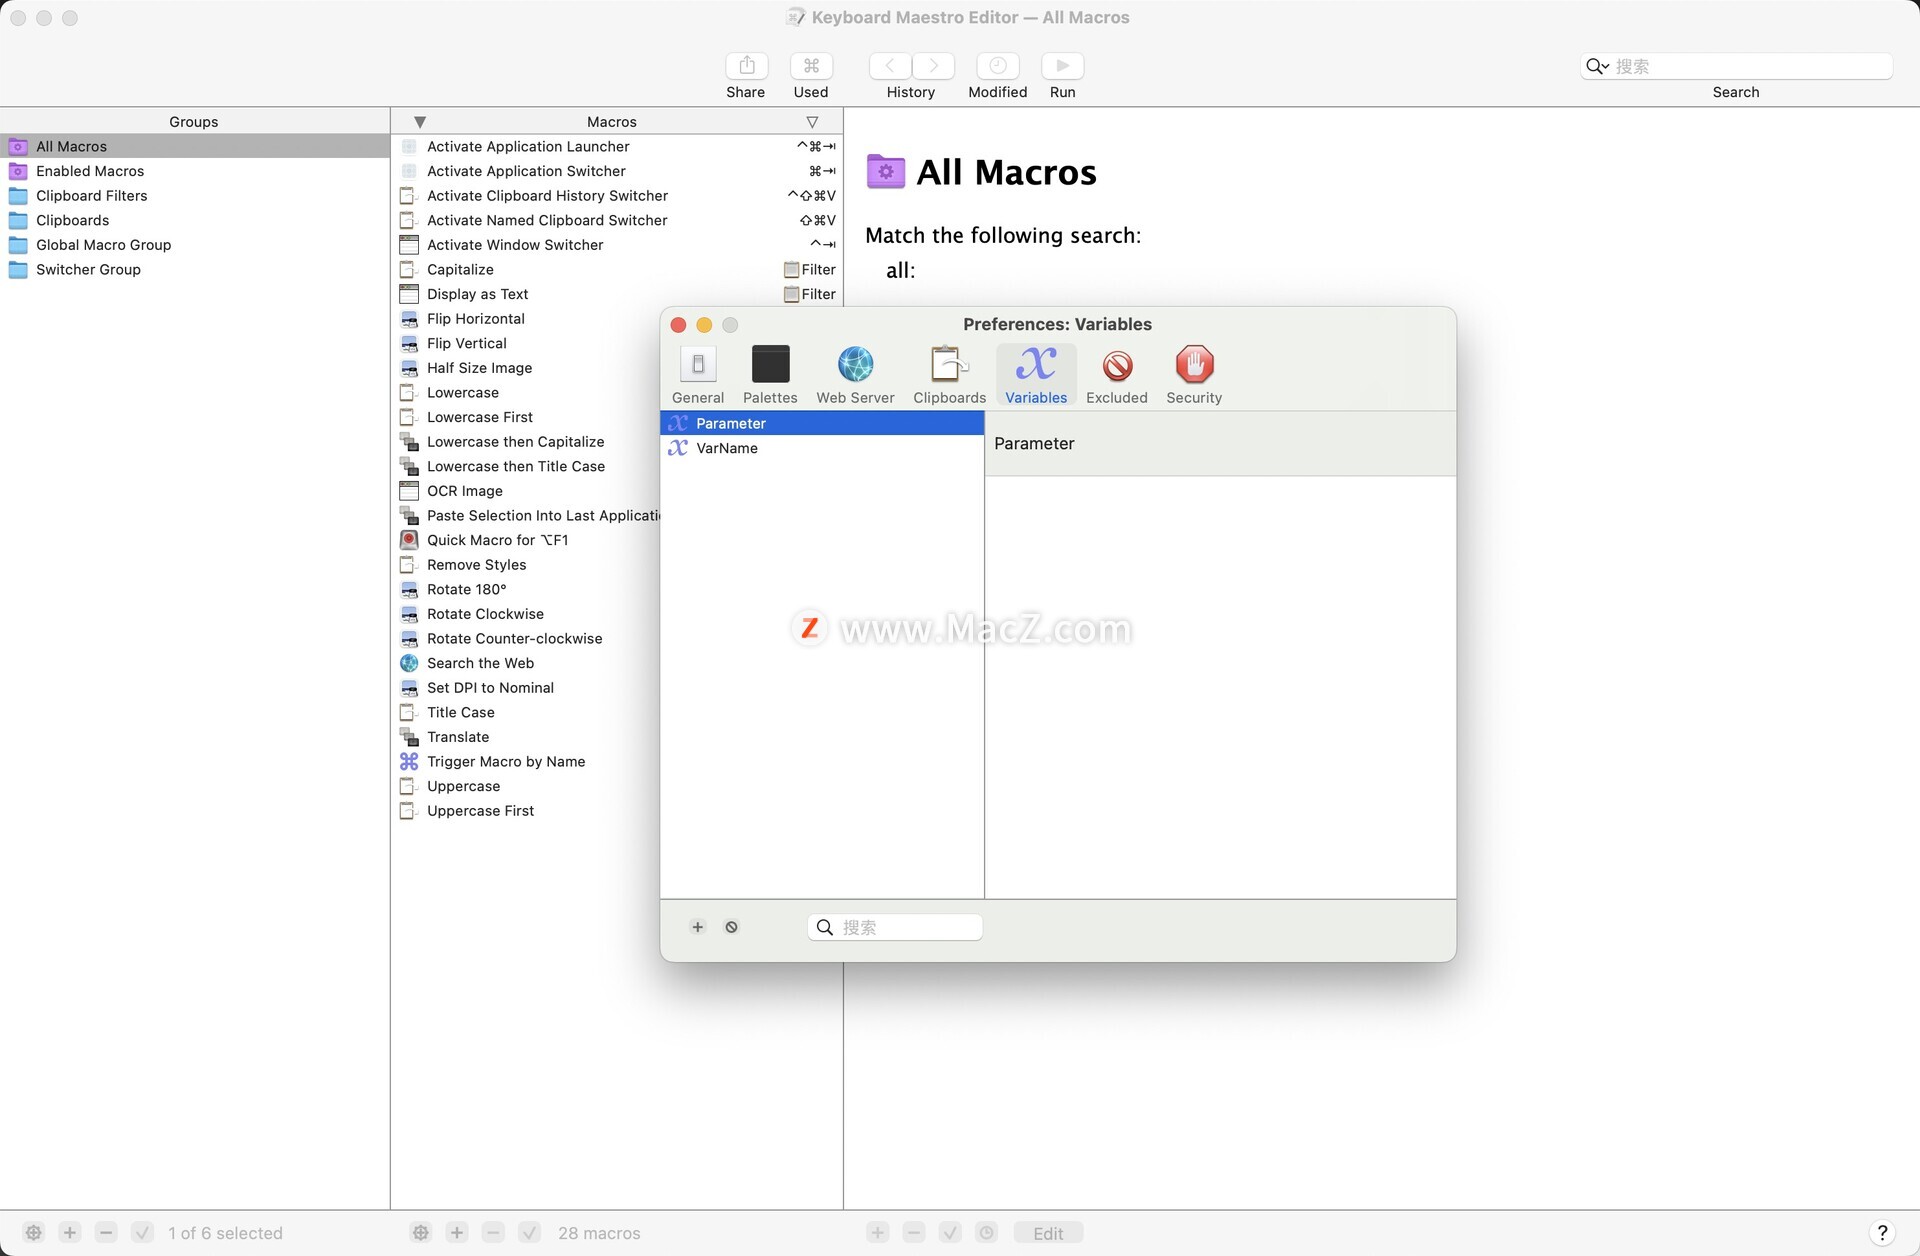The image size is (1920, 1256).
Task: Go back with the History left arrow
Action: (890, 66)
